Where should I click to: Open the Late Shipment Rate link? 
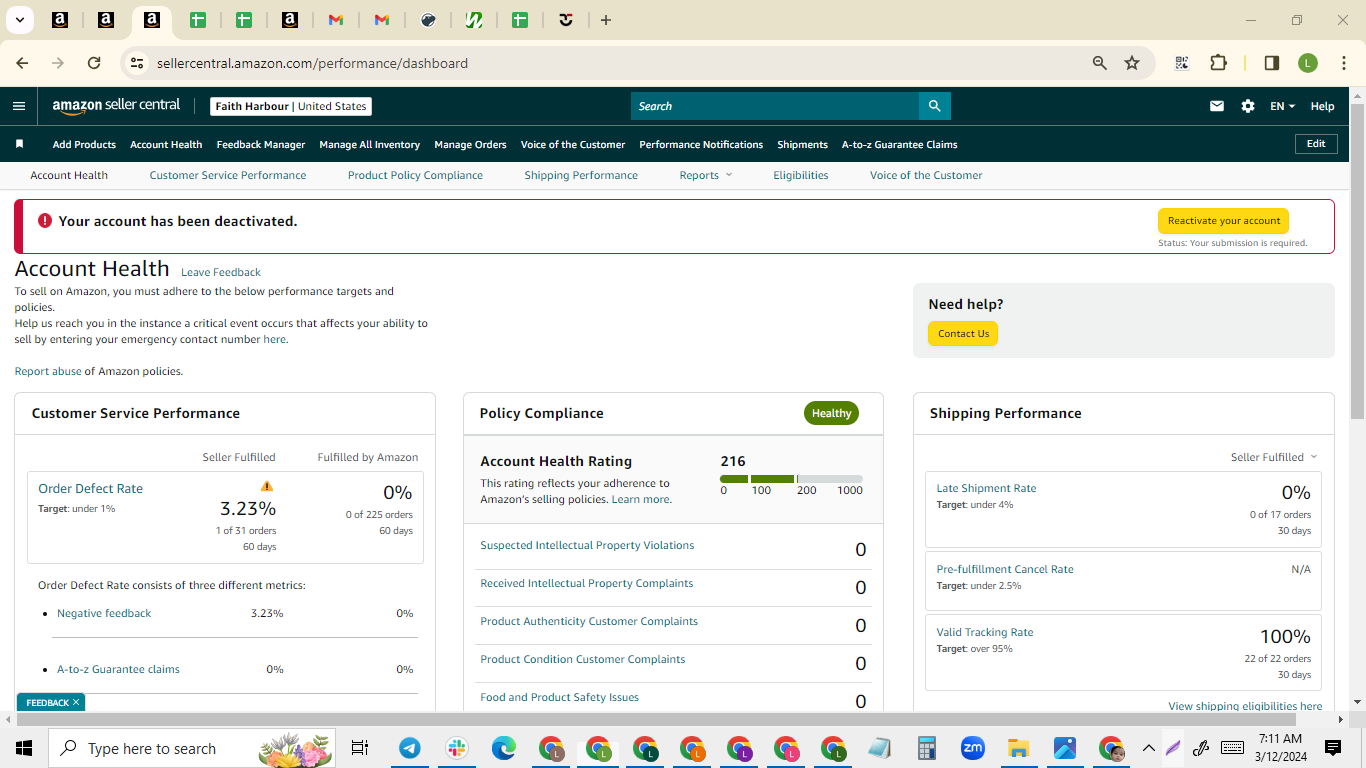pyautogui.click(x=986, y=488)
